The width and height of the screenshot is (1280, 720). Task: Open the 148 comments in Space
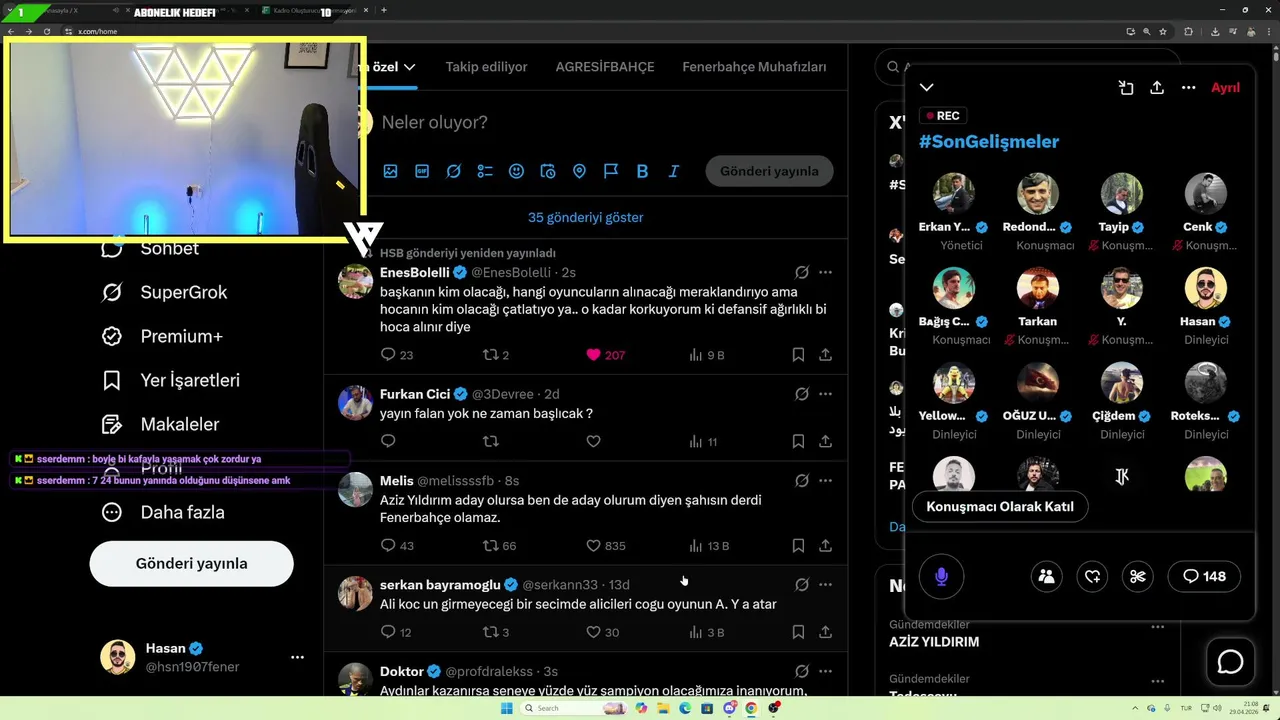1204,576
